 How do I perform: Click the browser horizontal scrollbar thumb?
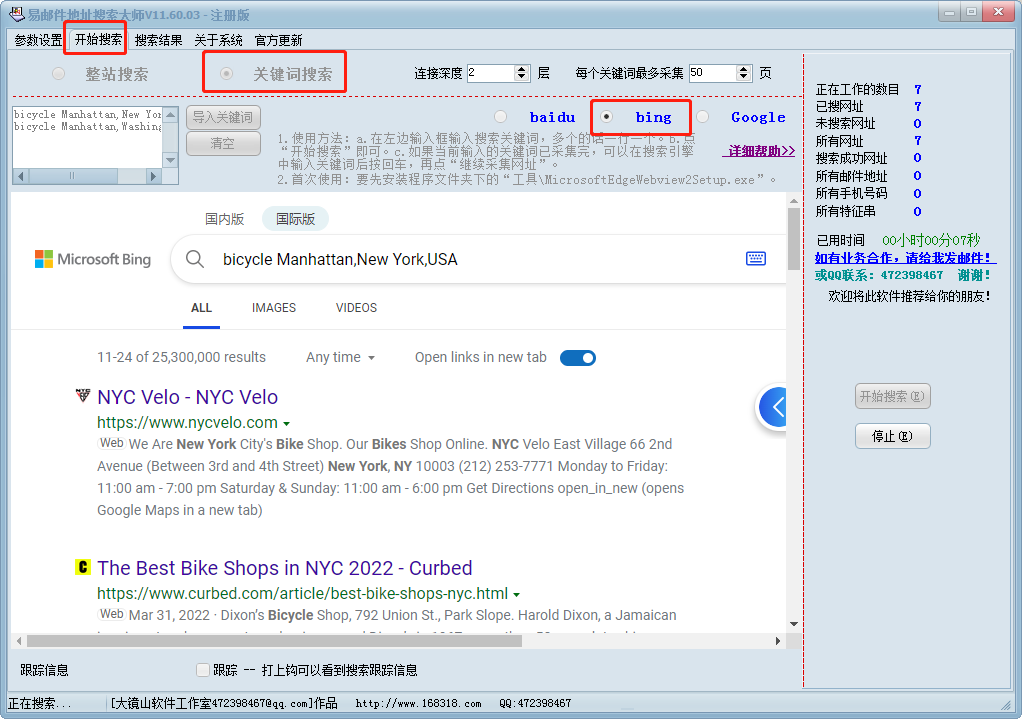click(274, 641)
